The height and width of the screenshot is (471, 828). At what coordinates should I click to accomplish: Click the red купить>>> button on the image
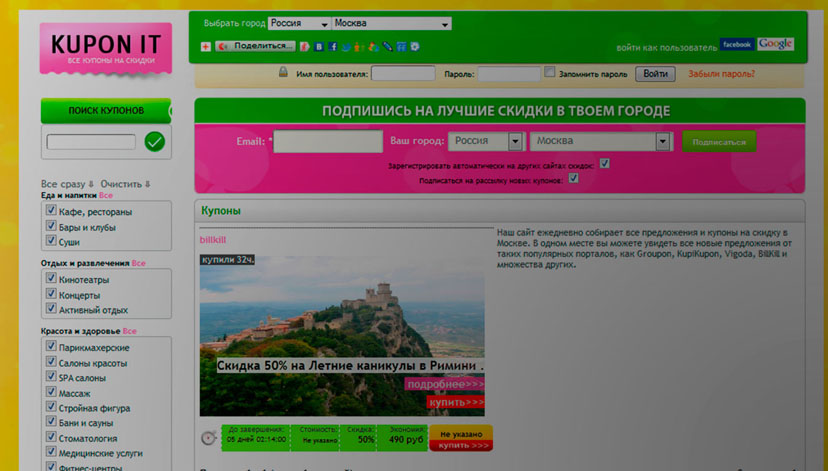[x=456, y=402]
